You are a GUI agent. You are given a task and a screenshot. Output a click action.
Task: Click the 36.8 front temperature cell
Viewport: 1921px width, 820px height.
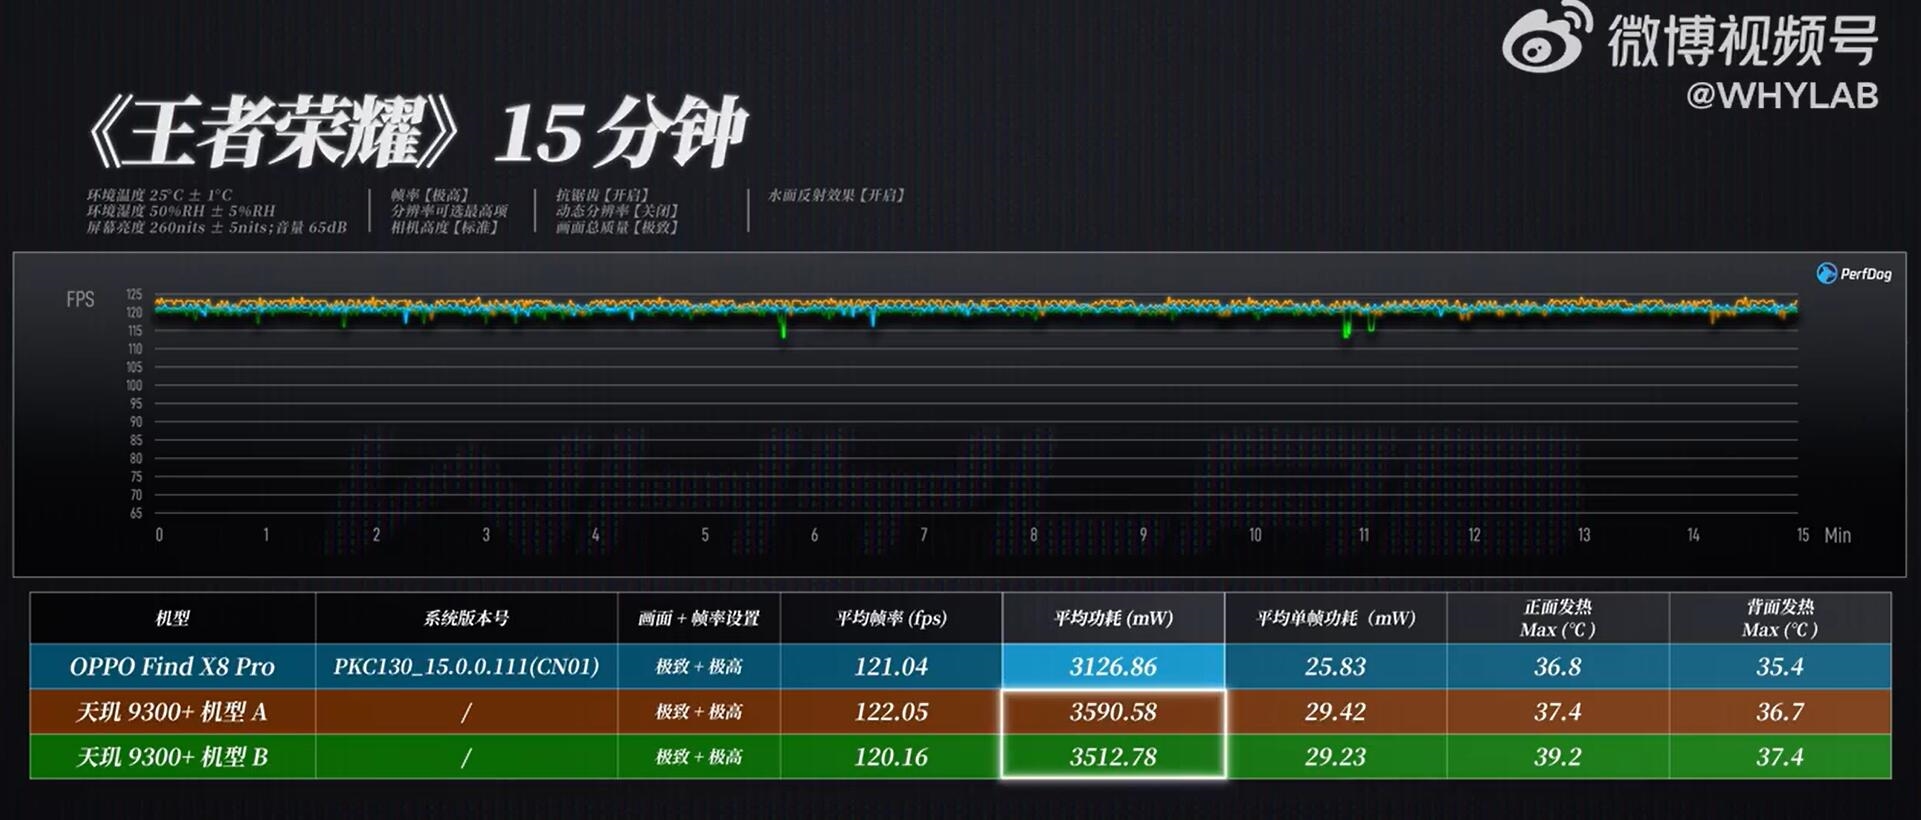tap(1558, 666)
